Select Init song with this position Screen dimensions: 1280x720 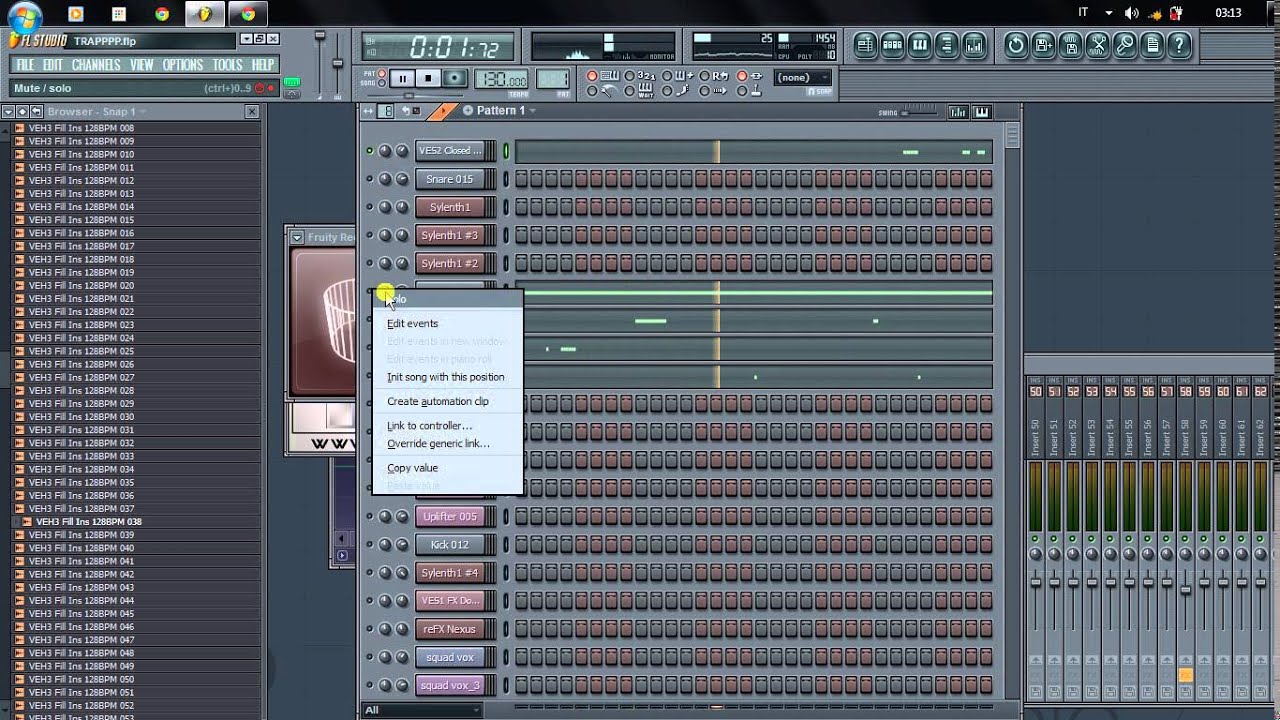click(445, 377)
